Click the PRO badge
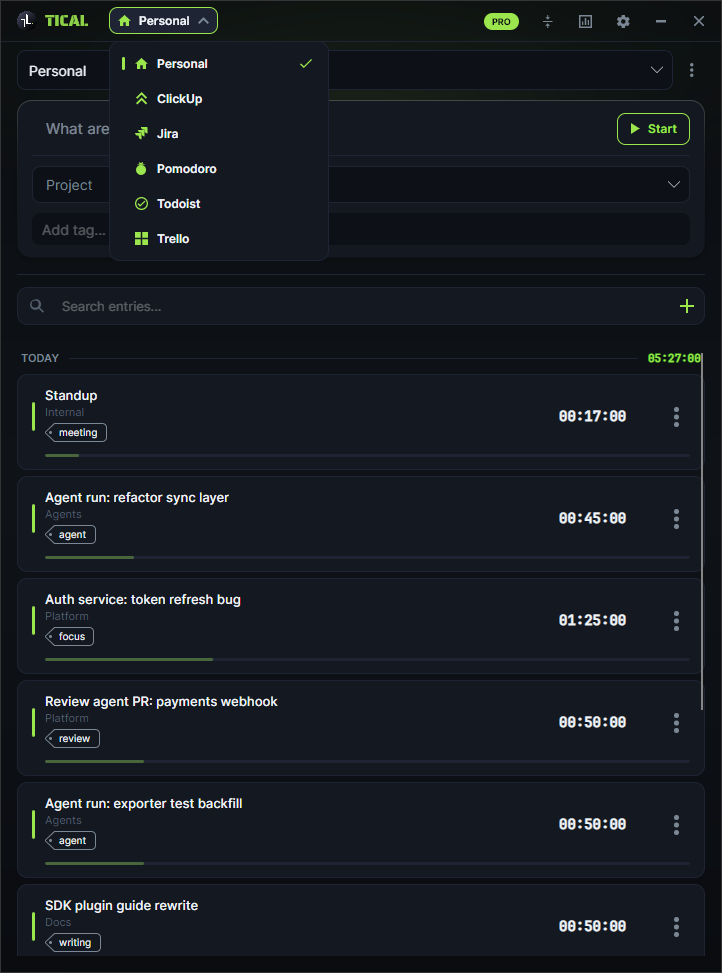 (x=501, y=21)
